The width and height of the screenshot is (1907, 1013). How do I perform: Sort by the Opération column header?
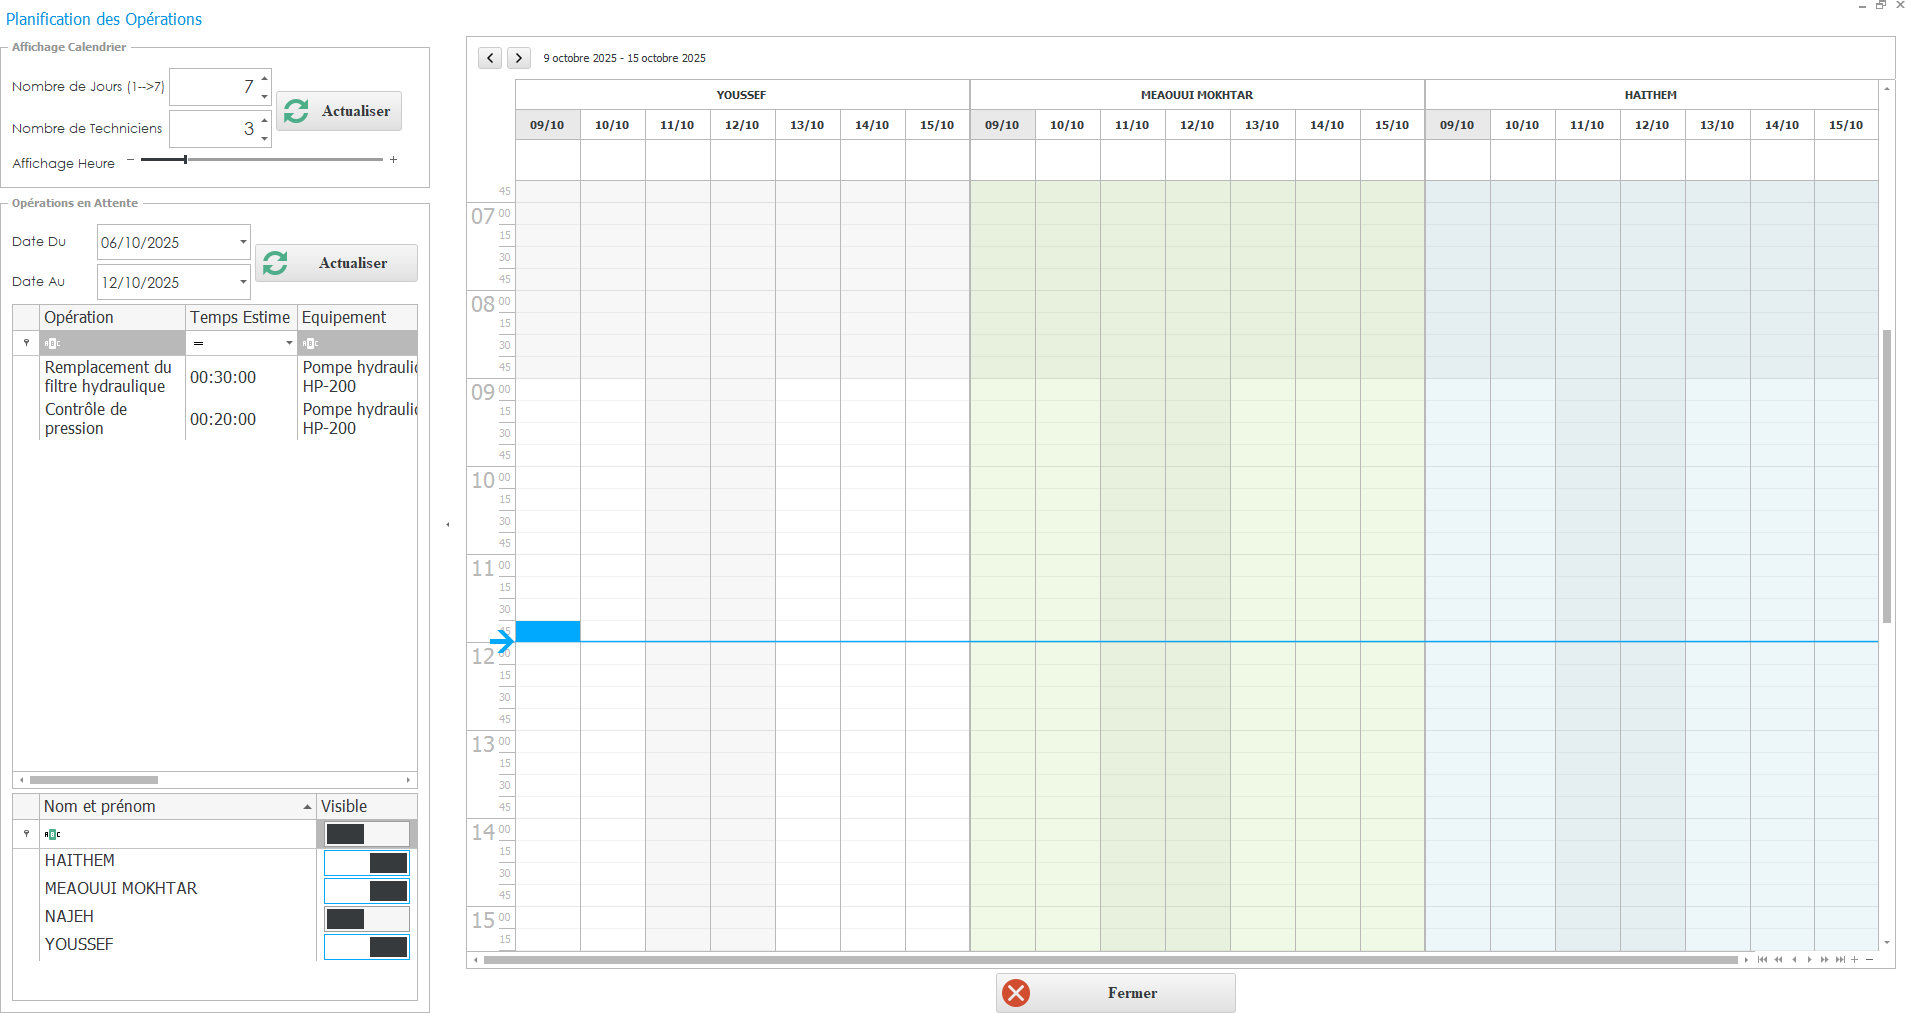112,317
